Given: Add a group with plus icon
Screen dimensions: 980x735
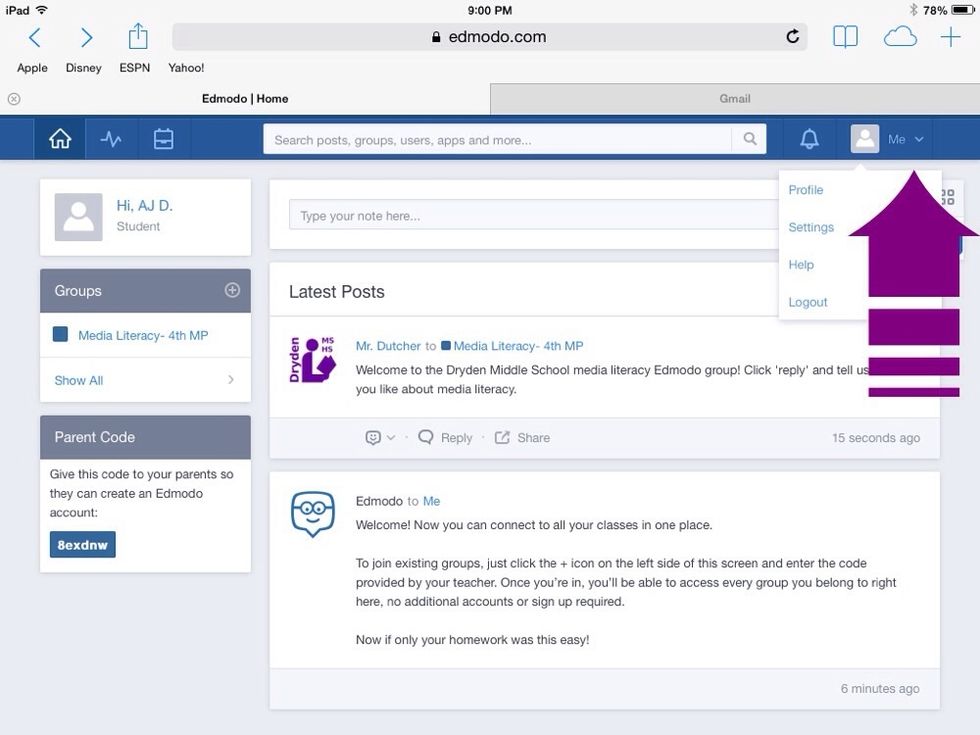Looking at the screenshot, I should (232, 290).
